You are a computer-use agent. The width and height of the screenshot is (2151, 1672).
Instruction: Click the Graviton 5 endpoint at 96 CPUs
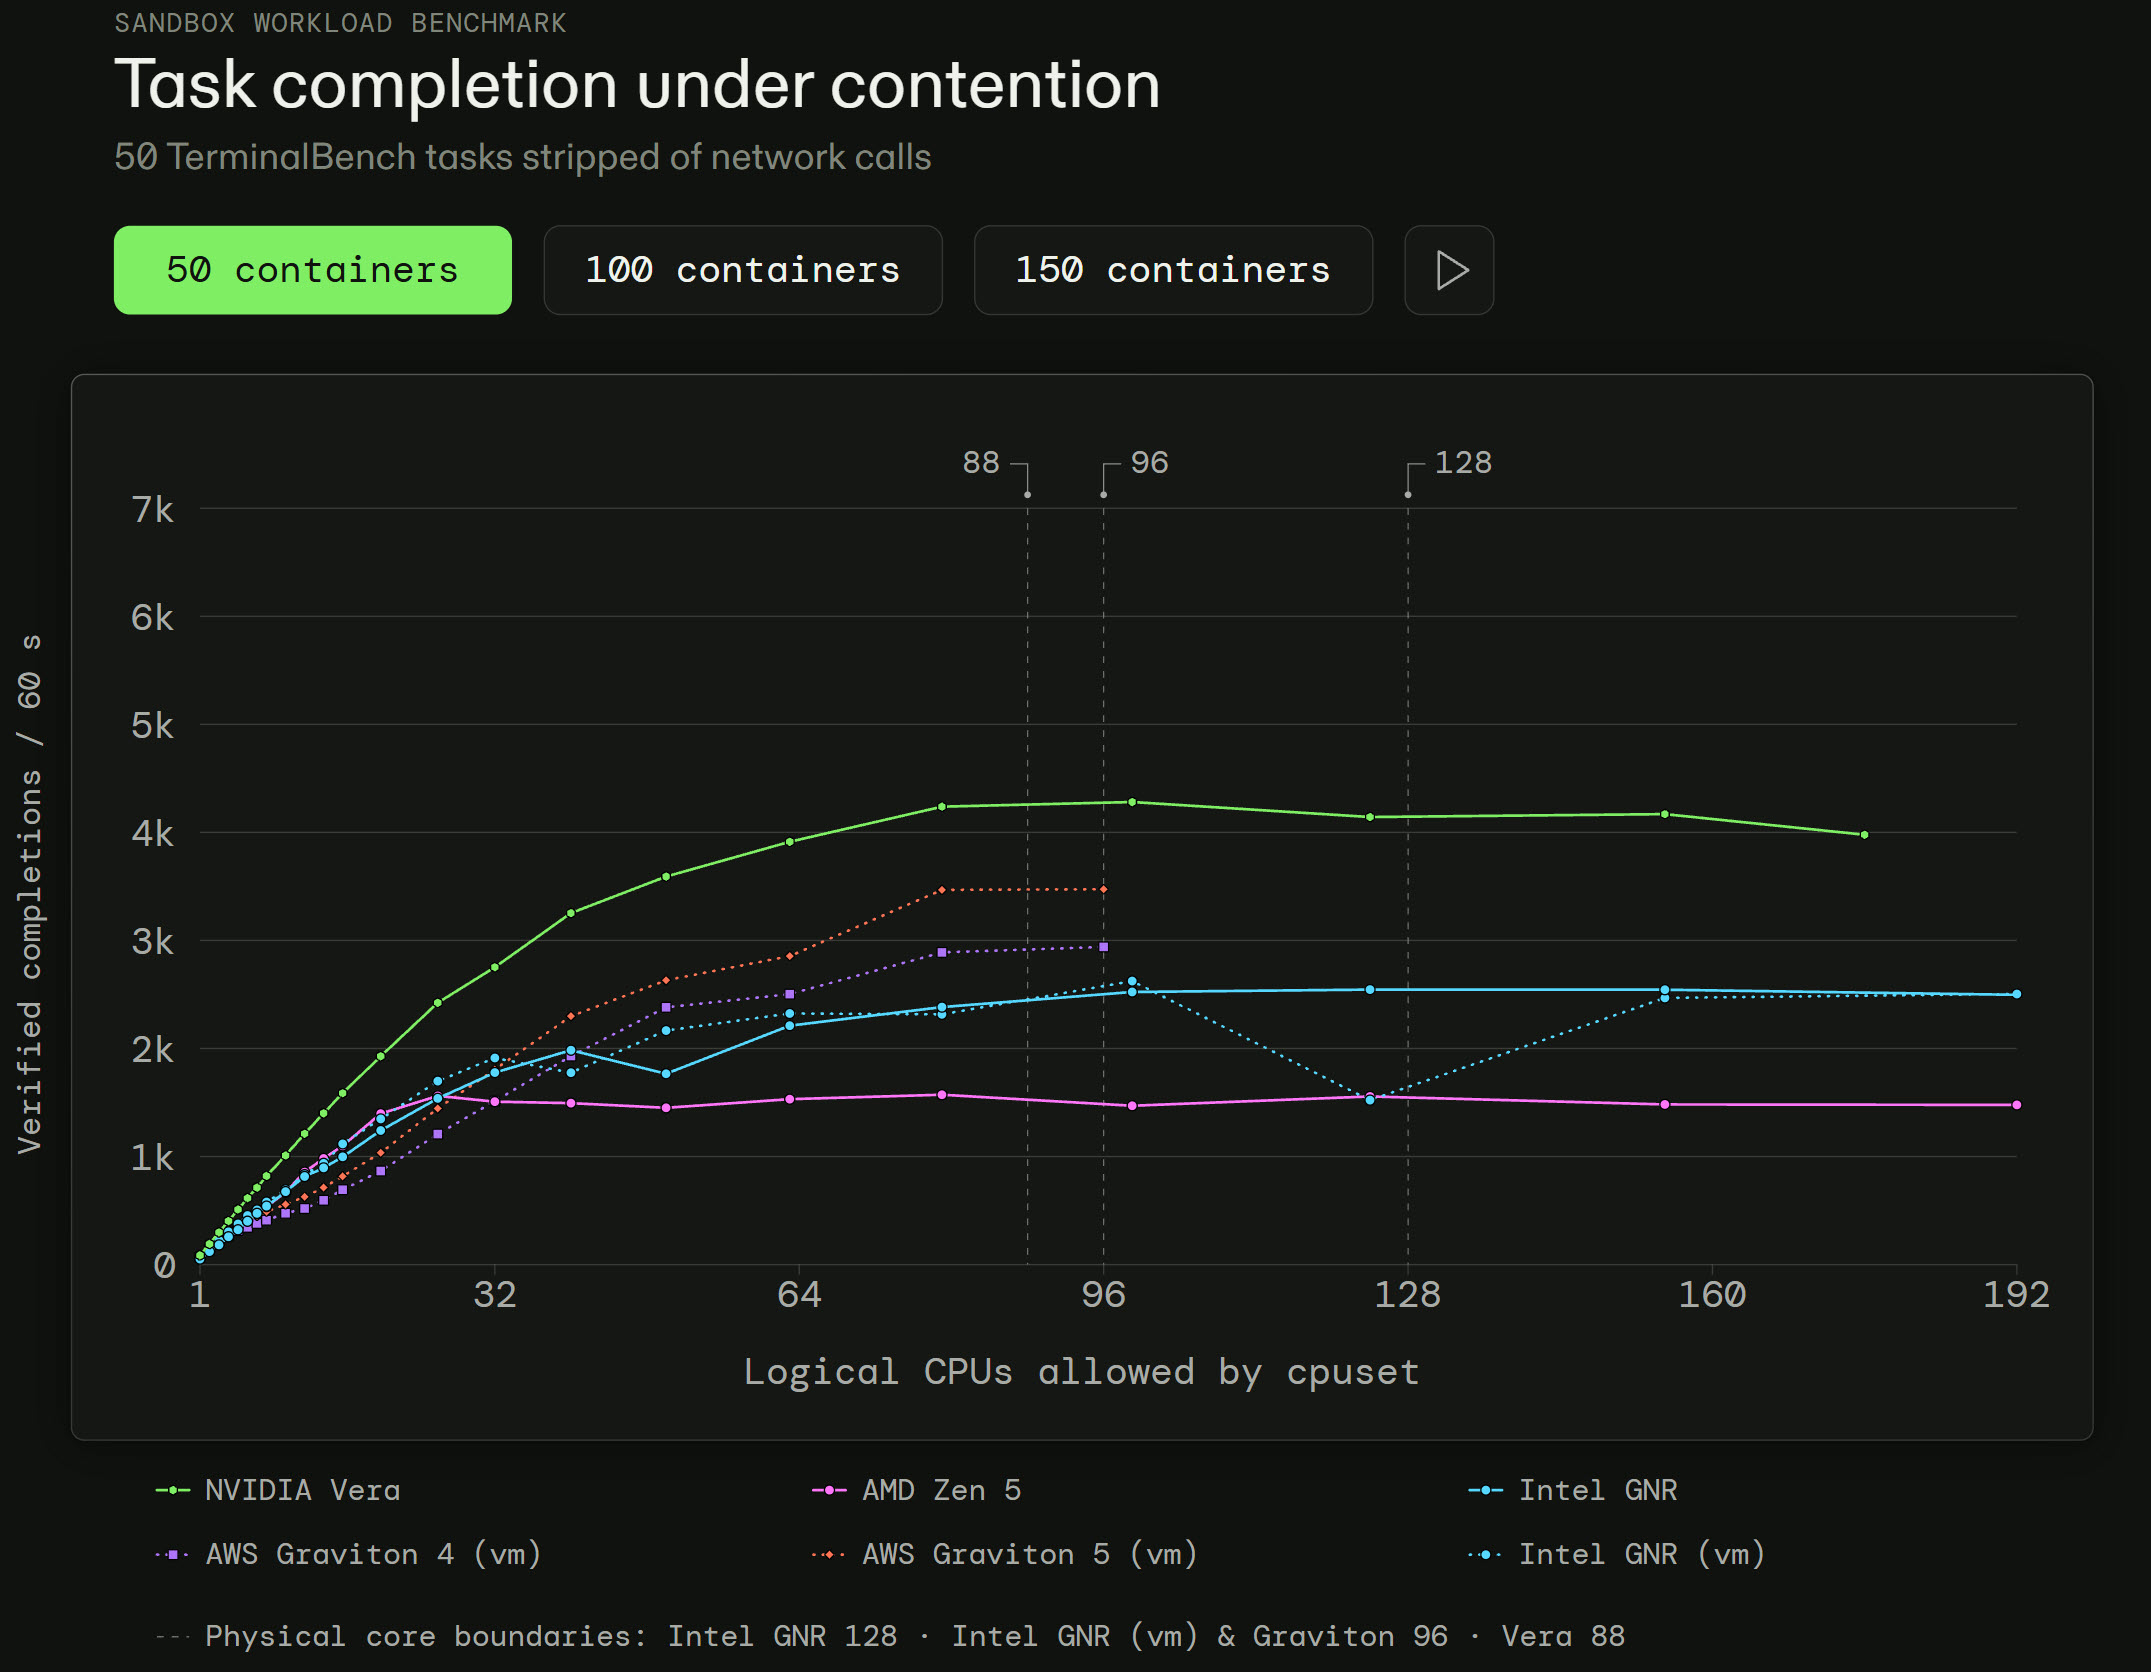1103,889
